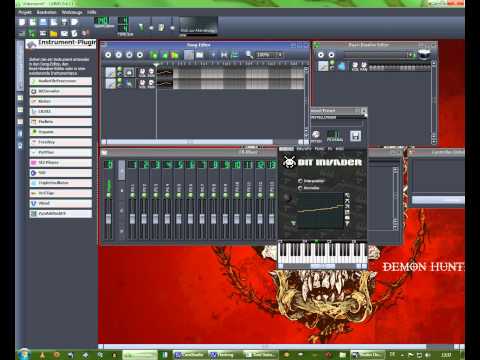
Task: Click the FX mixer master channel fader
Action: 108,219
